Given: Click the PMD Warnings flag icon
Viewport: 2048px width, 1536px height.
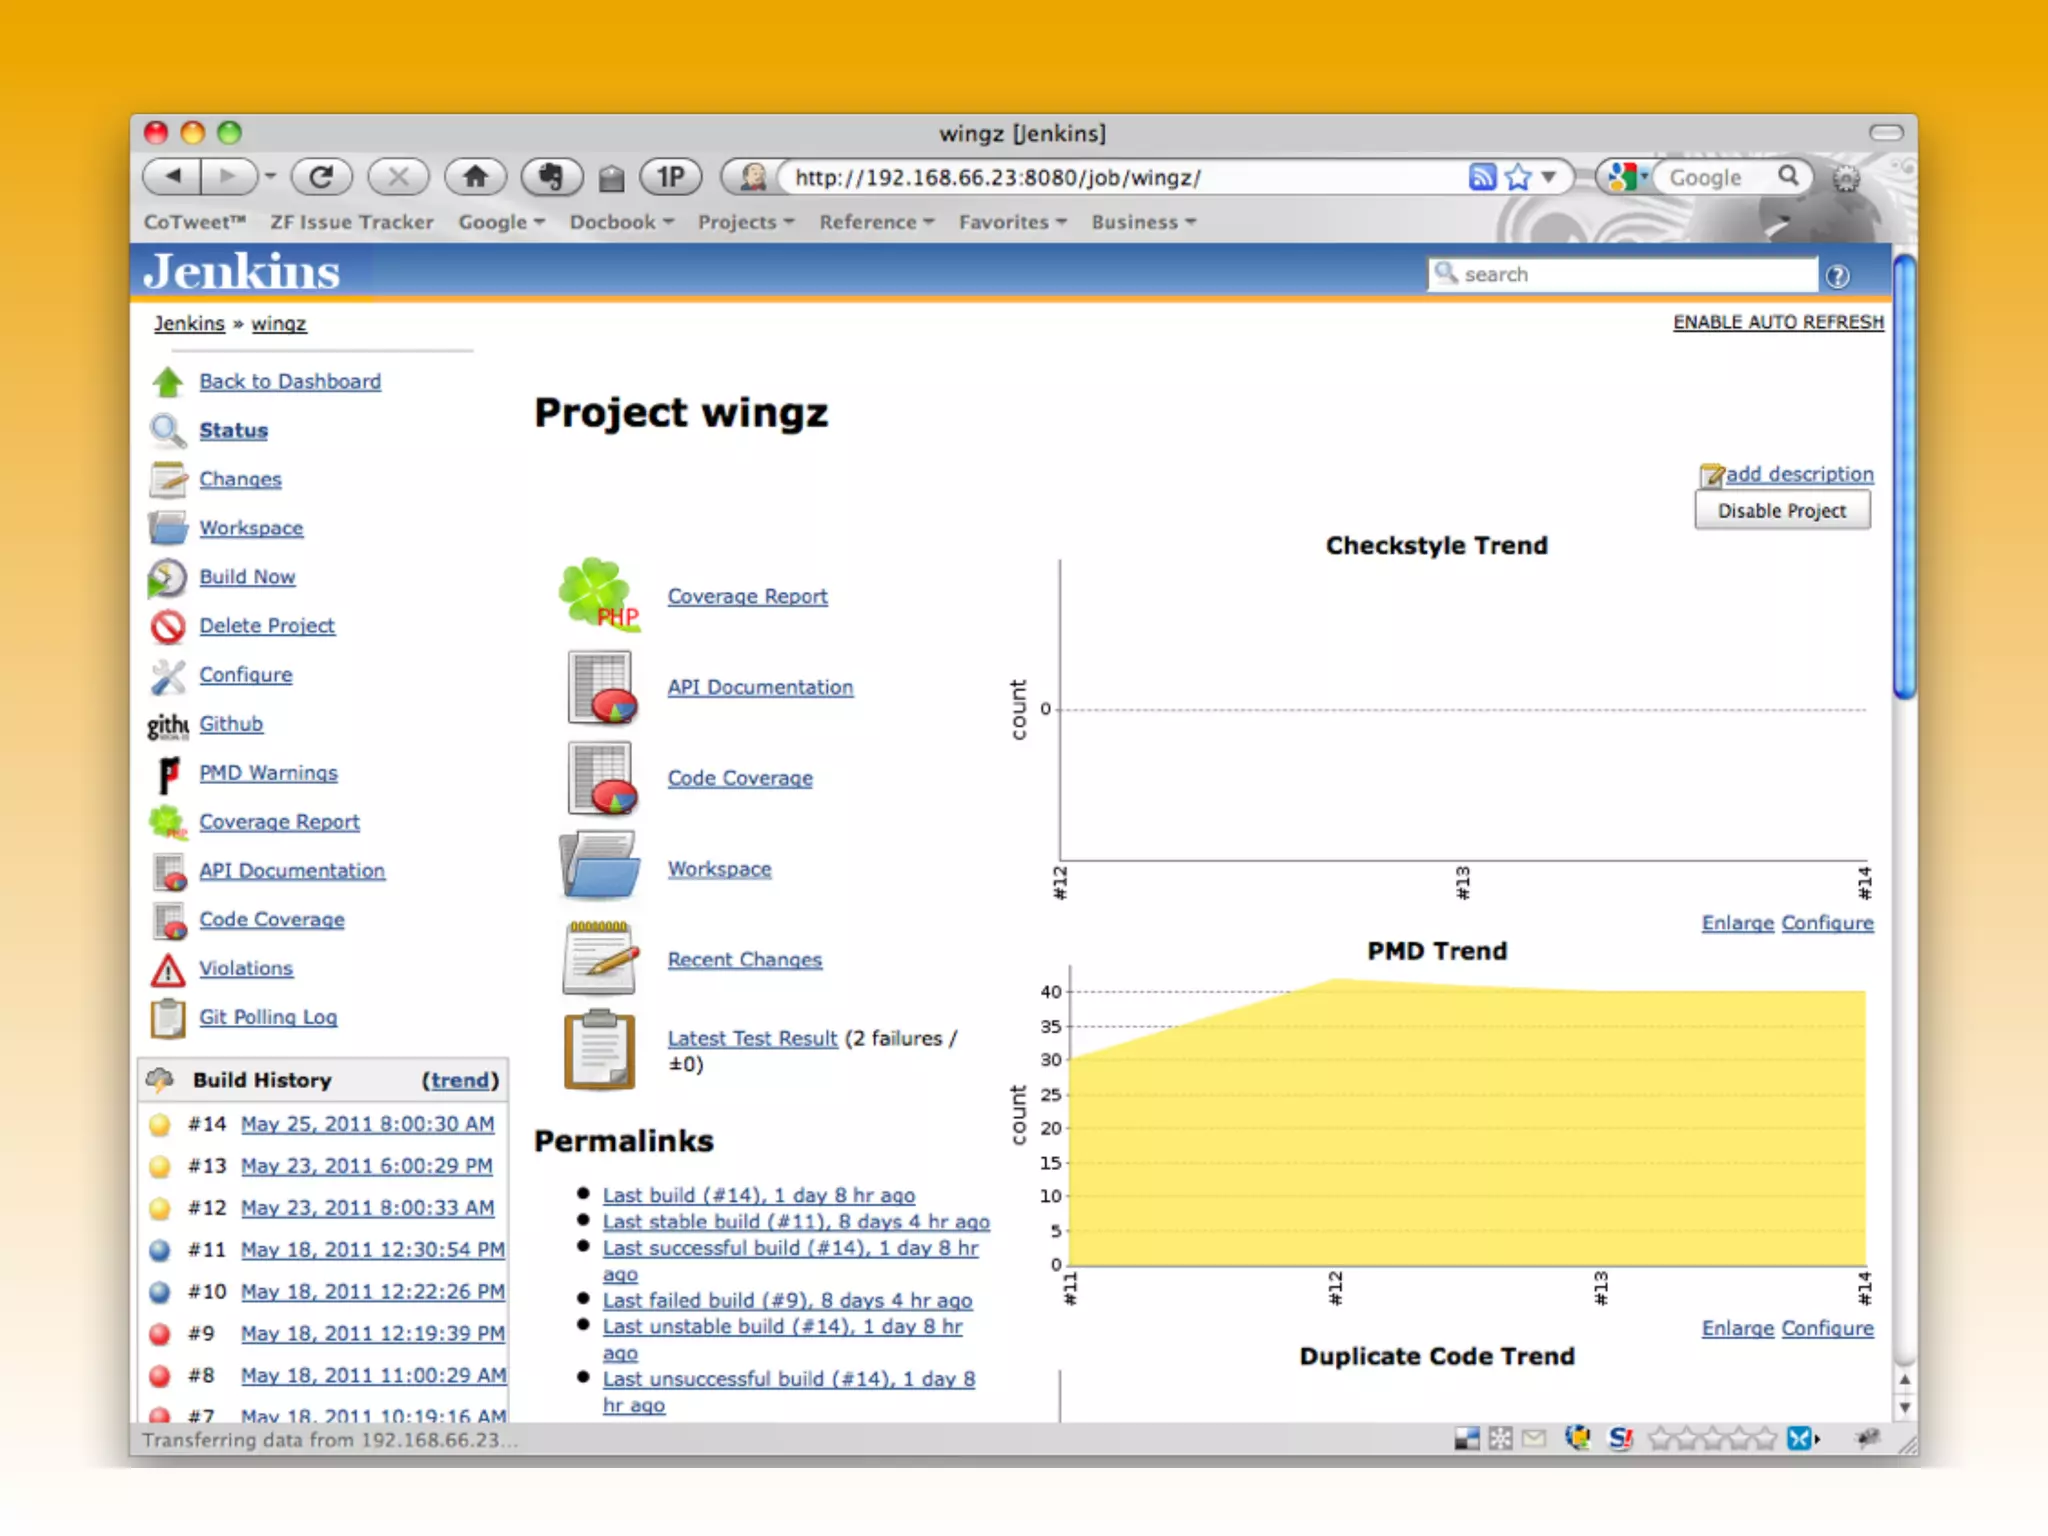Looking at the screenshot, I should 169,774.
